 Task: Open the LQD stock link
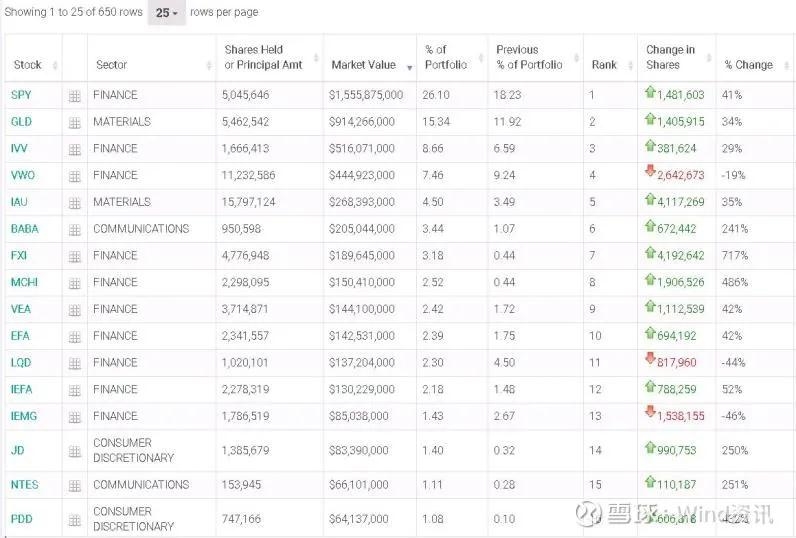pyautogui.click(x=21, y=363)
